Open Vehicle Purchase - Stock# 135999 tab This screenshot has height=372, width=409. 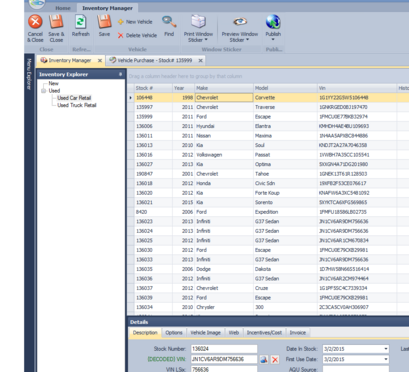coord(155,60)
